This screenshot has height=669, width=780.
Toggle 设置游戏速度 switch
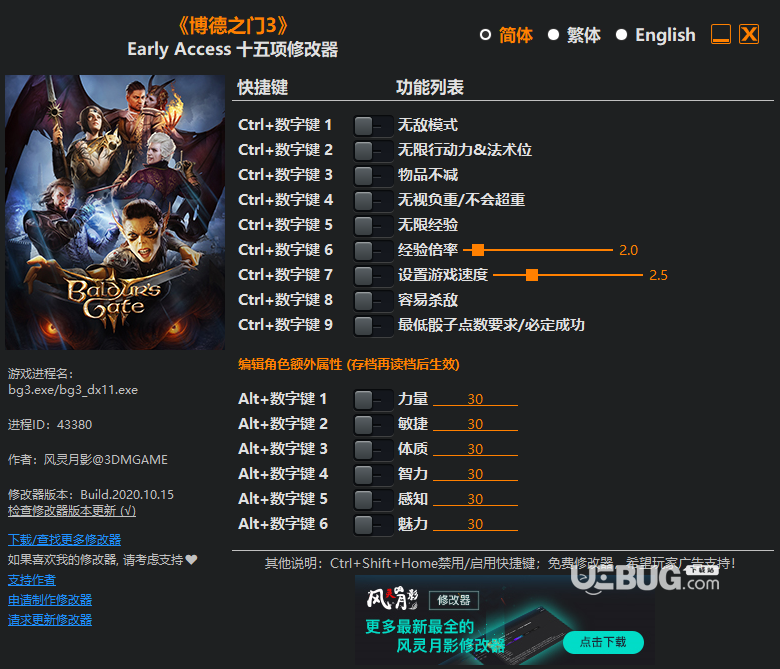[x=373, y=276]
